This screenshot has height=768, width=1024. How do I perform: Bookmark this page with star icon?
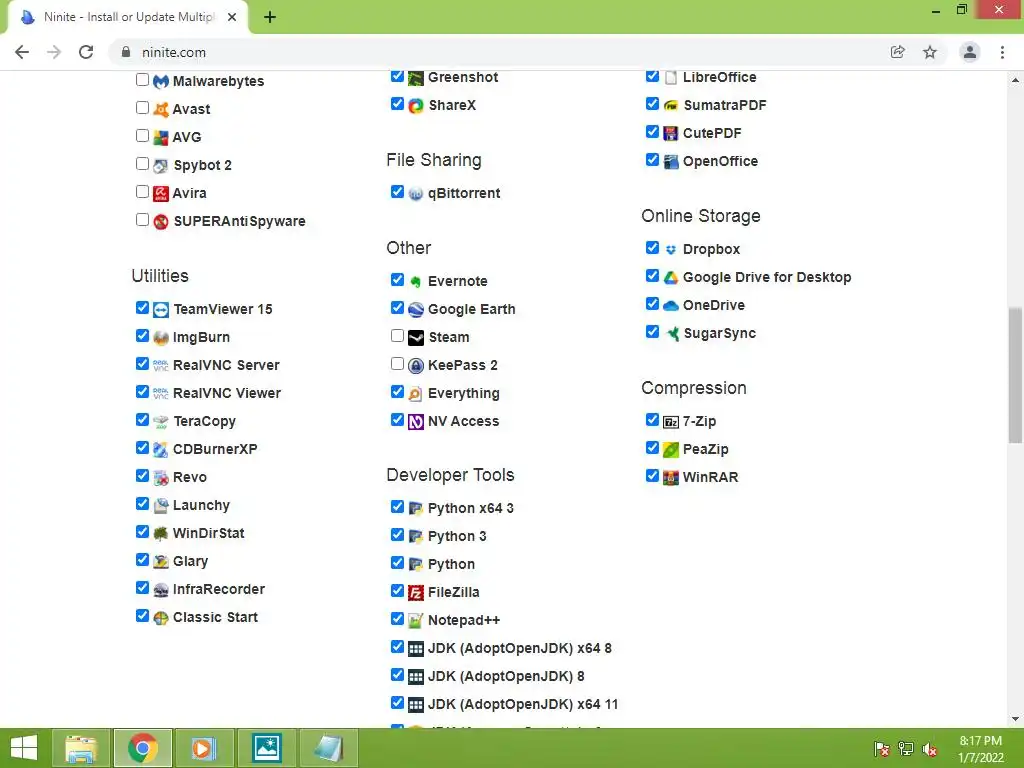tap(930, 52)
